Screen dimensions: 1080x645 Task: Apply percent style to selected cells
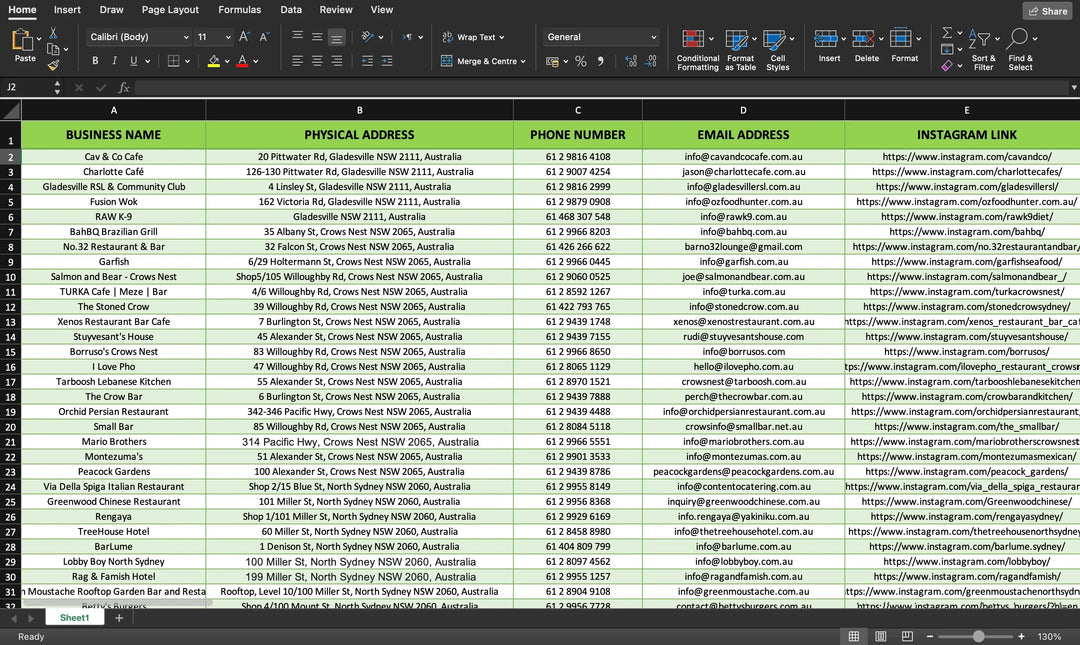coord(579,60)
